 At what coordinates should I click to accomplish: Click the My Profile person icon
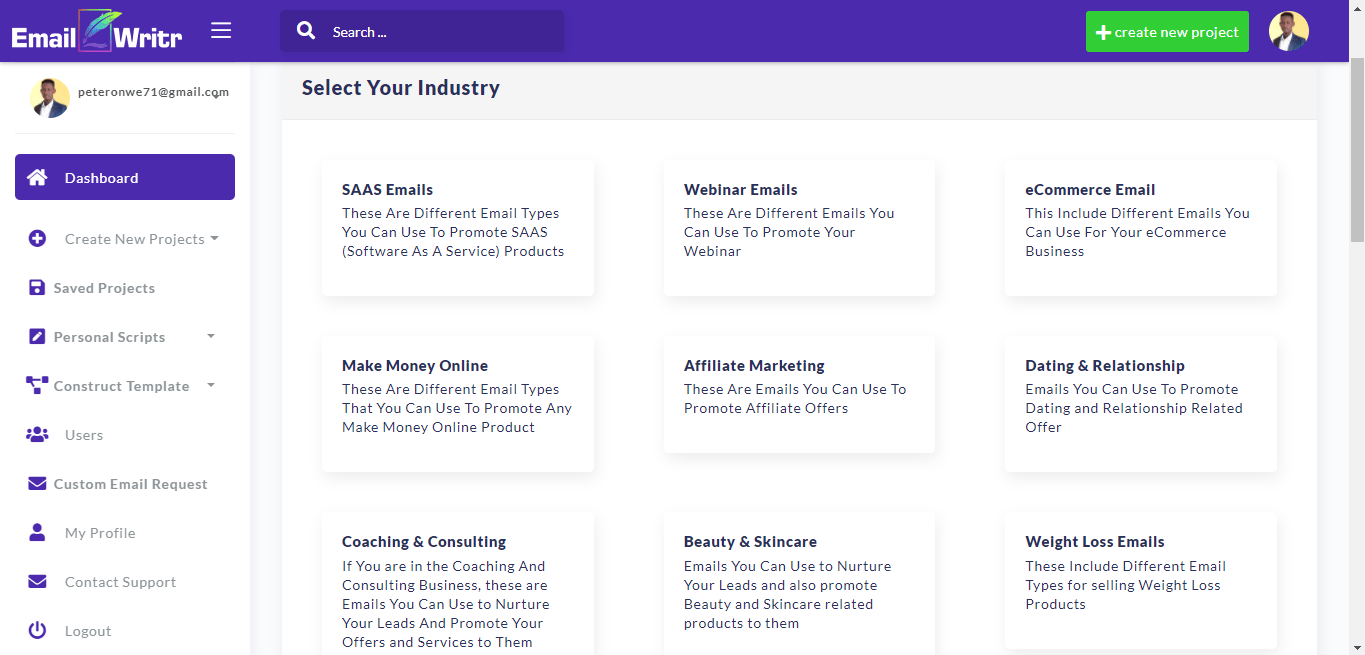point(37,533)
